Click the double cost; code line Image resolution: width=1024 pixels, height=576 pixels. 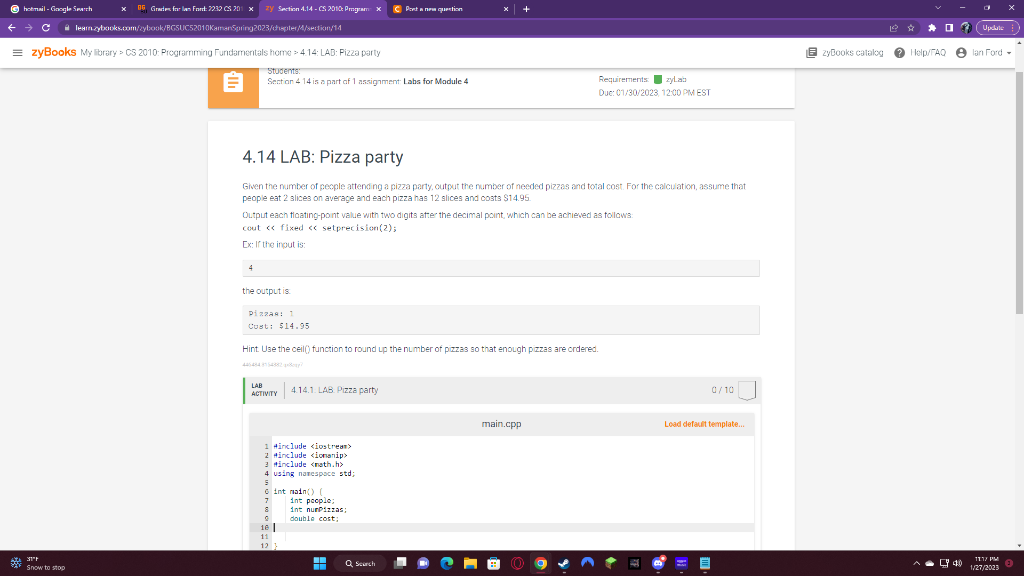[314, 519]
